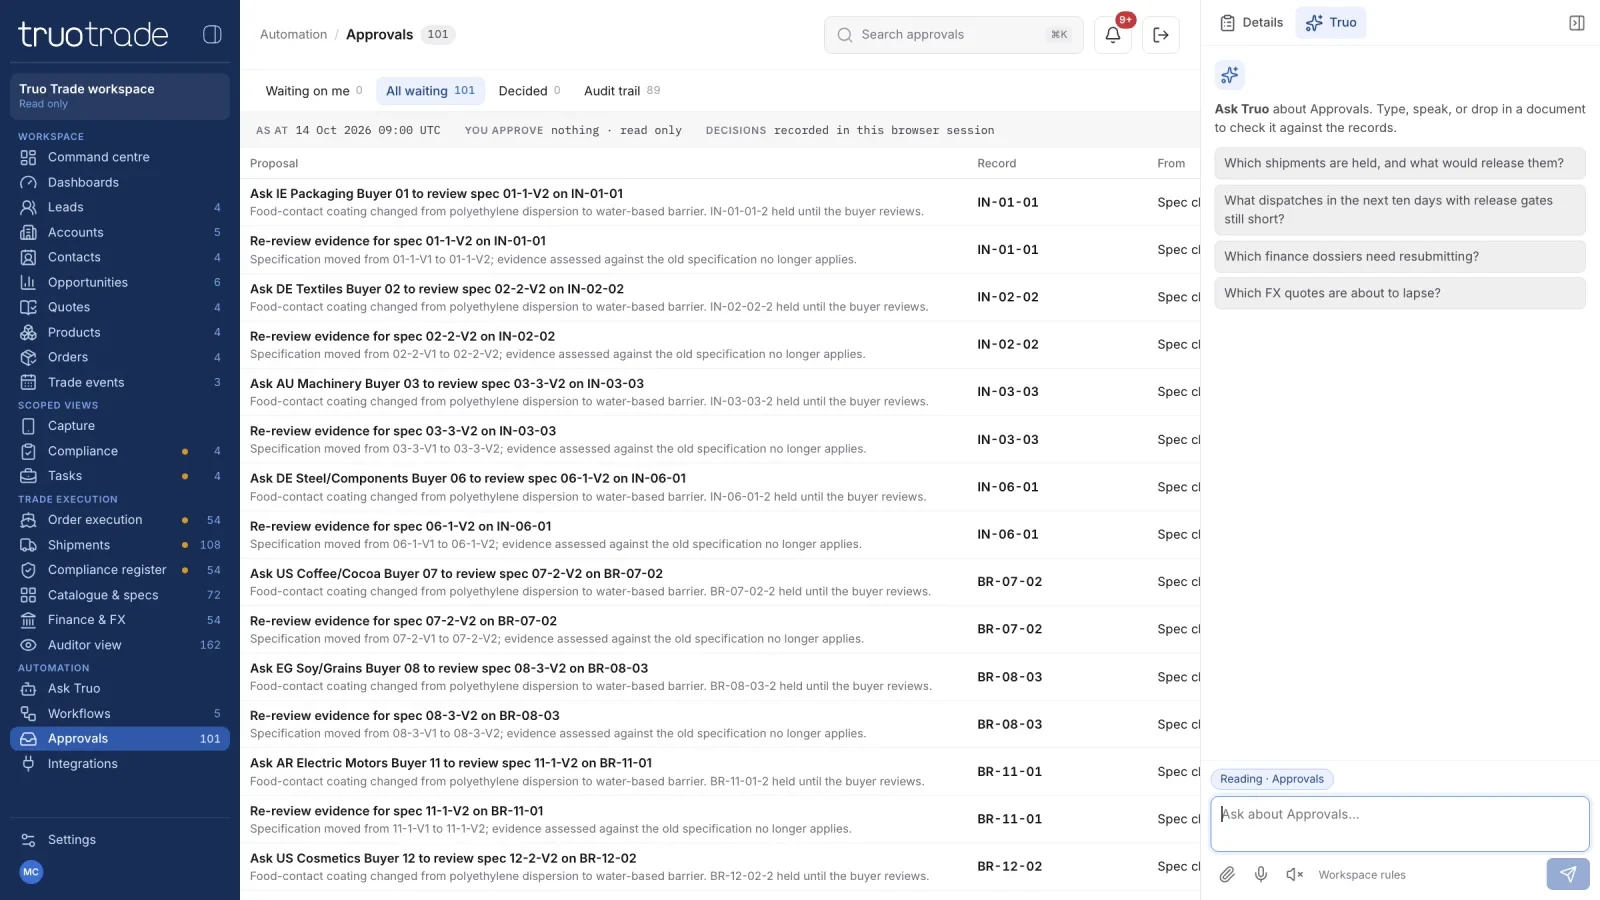The width and height of the screenshot is (1600, 900).
Task: Toggle the muted speaker icon
Action: (1295, 875)
